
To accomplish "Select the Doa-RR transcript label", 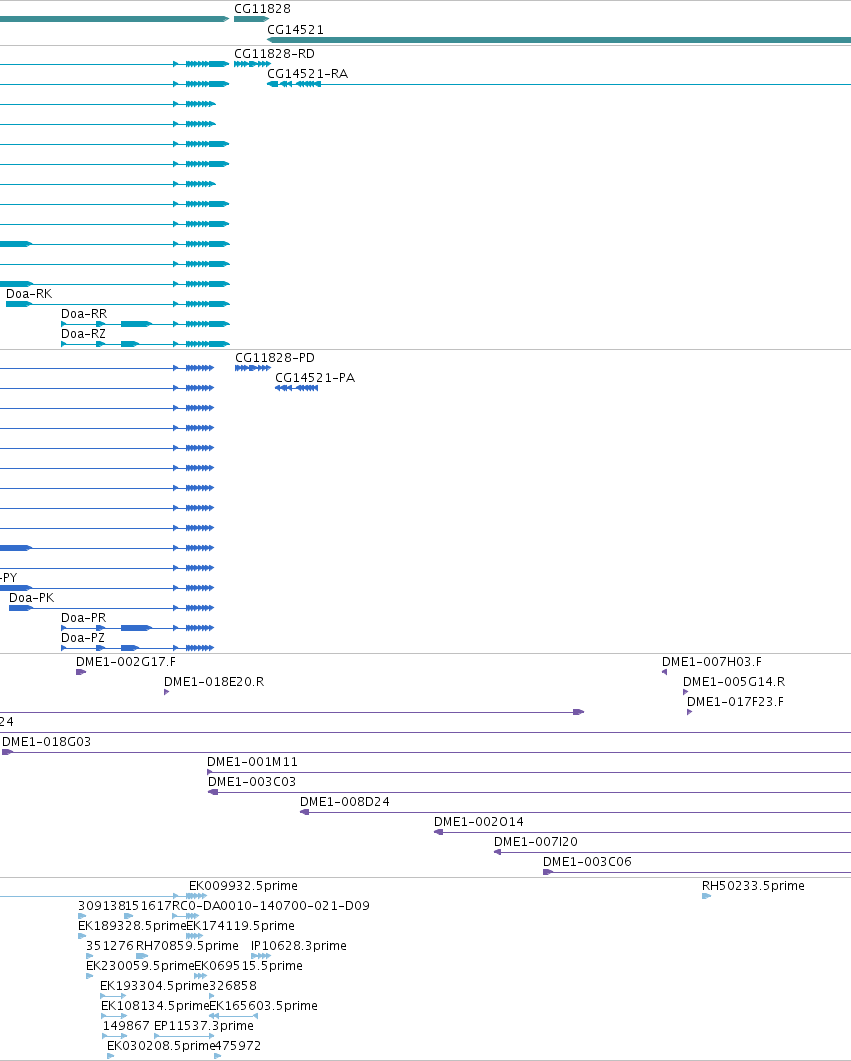I will [84, 313].
